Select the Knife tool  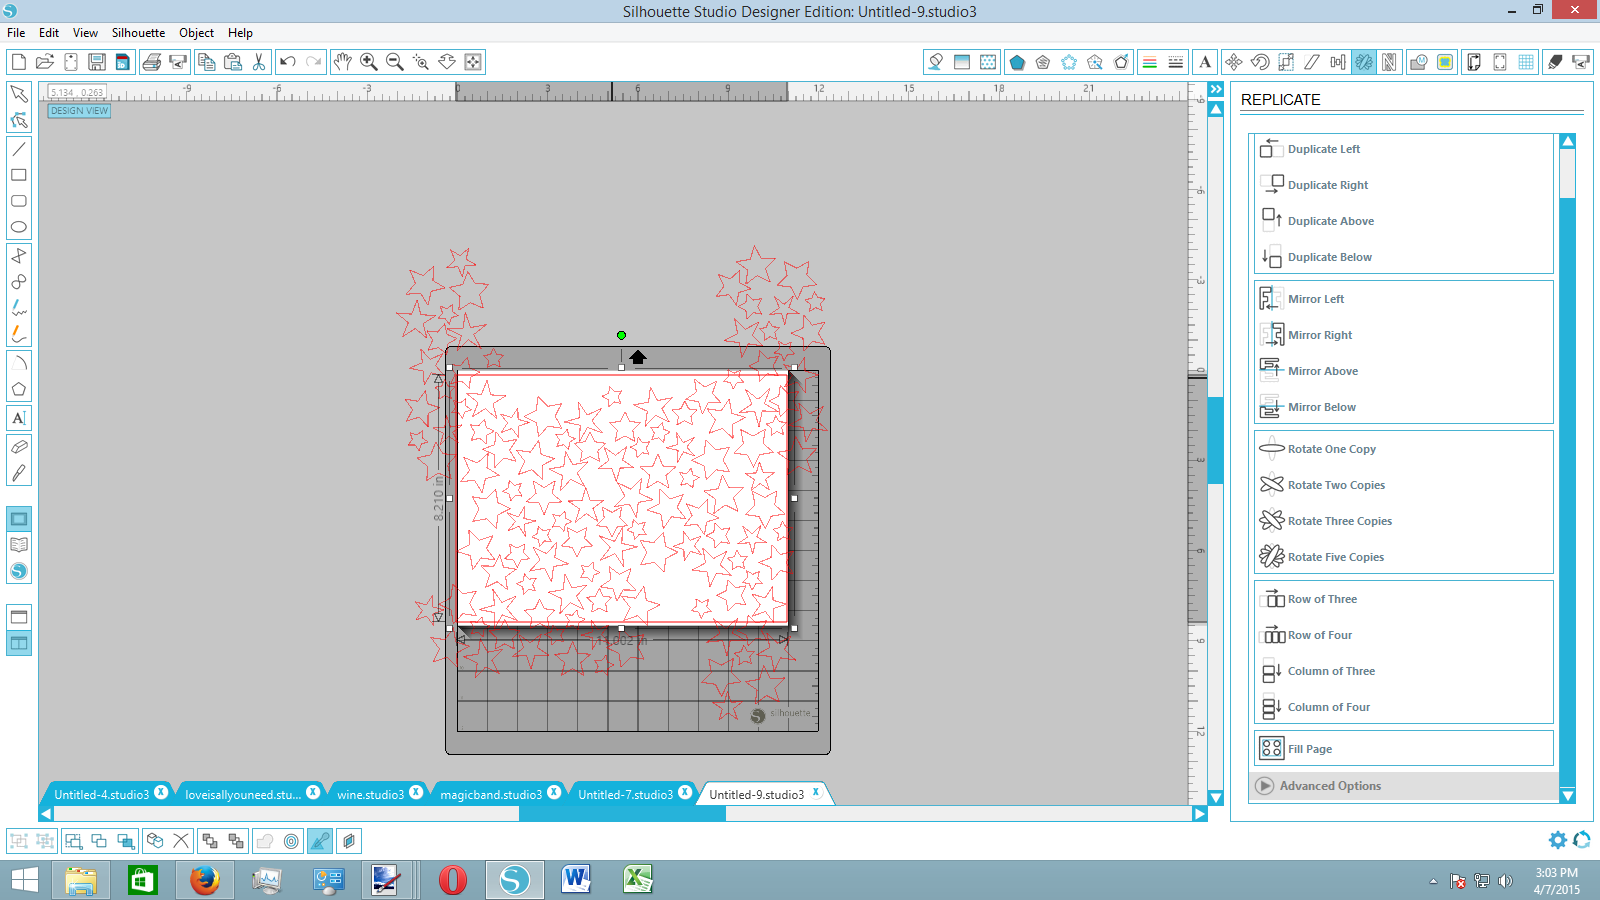[19, 473]
